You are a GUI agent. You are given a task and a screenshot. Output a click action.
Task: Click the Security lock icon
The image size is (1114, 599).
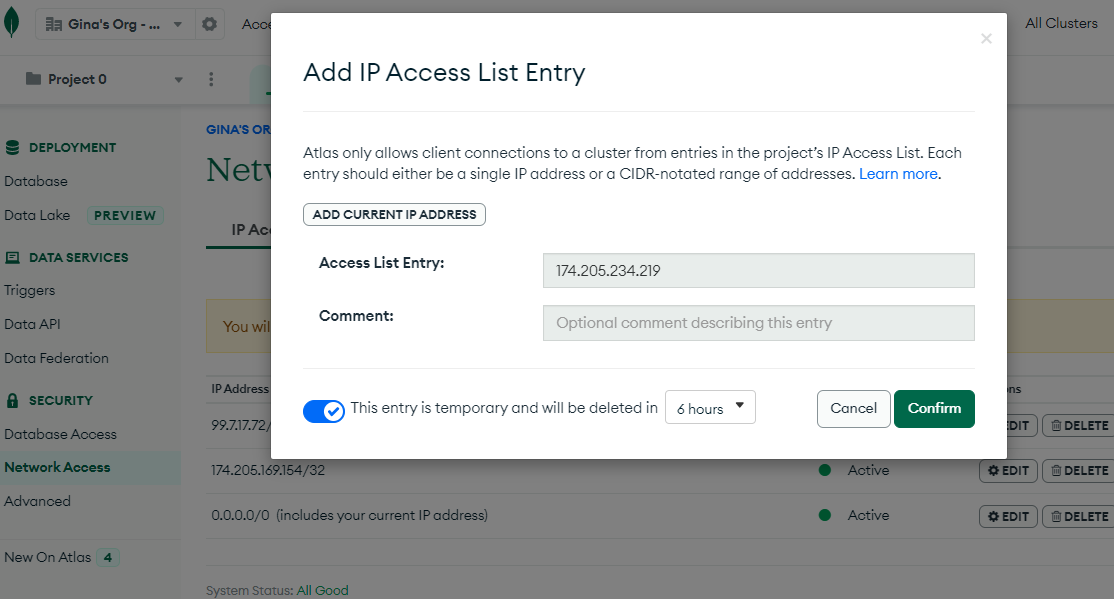(x=12, y=400)
